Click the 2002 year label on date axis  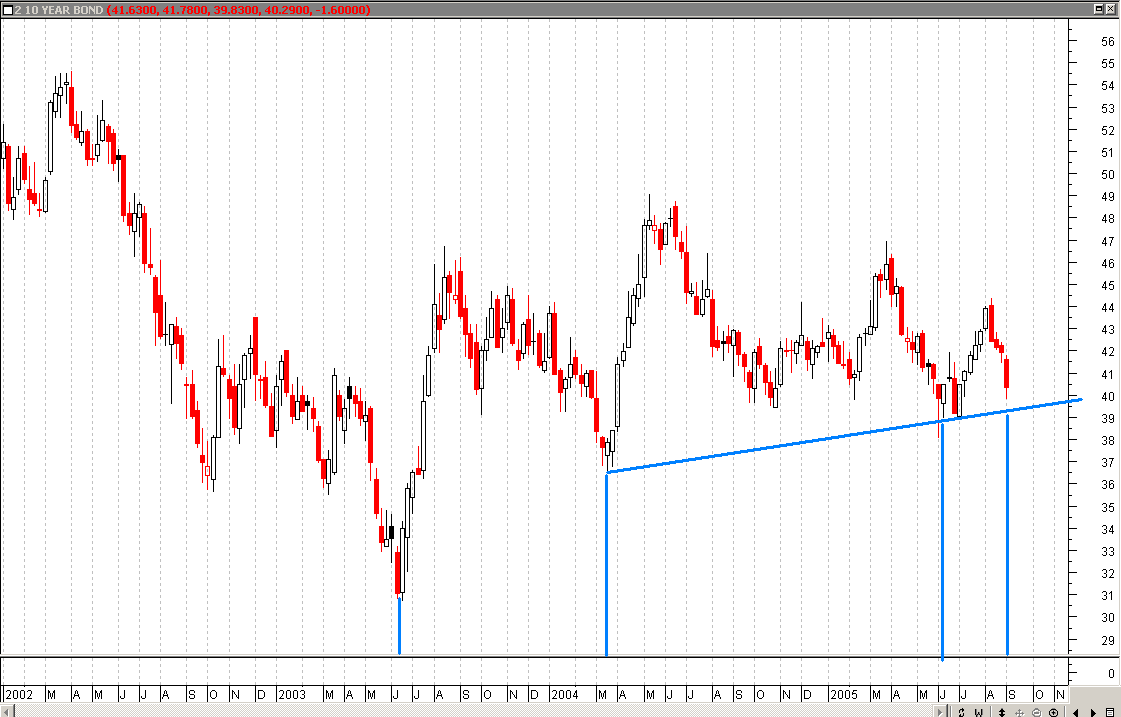[19, 694]
